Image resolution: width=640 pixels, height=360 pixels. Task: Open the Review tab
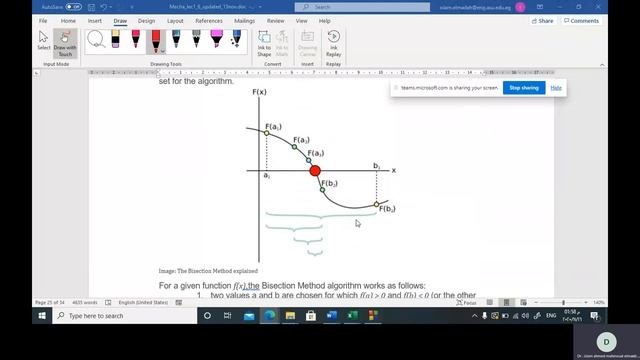coord(276,21)
